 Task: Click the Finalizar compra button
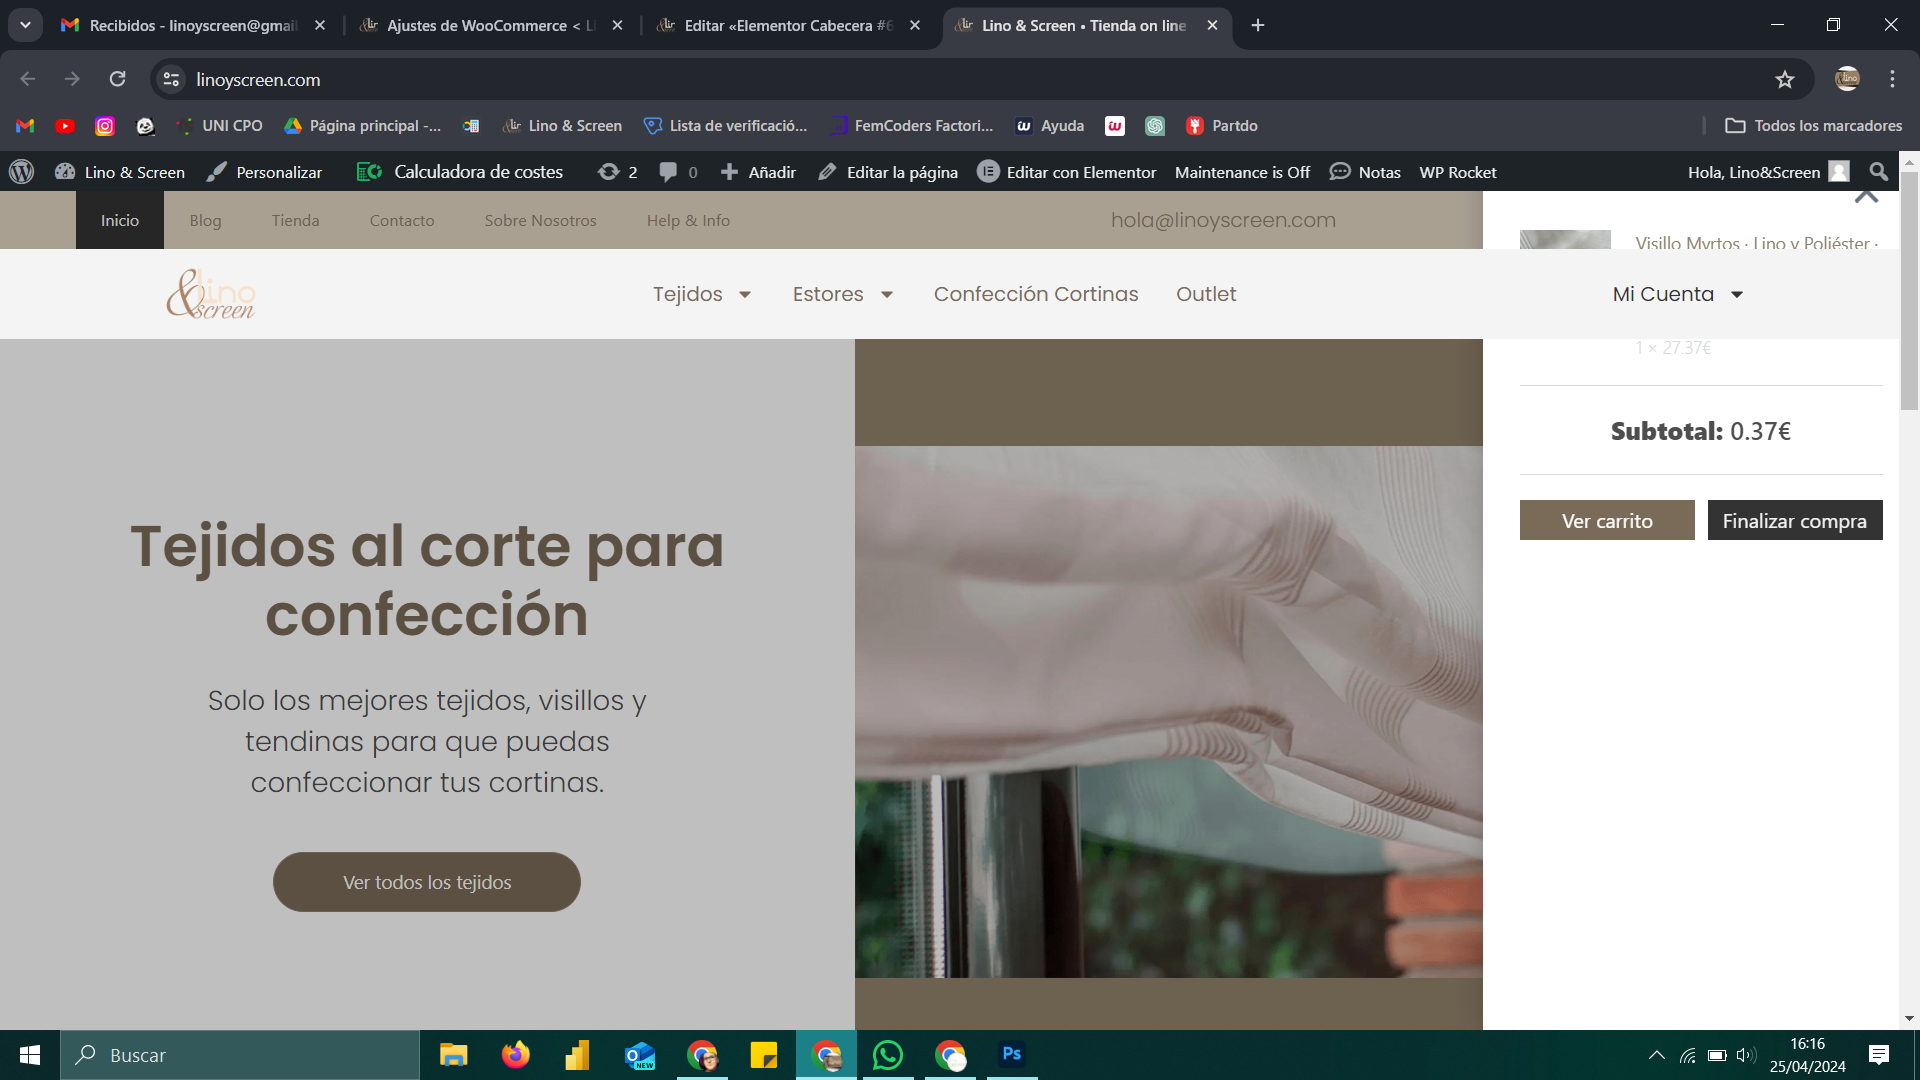tap(1795, 520)
